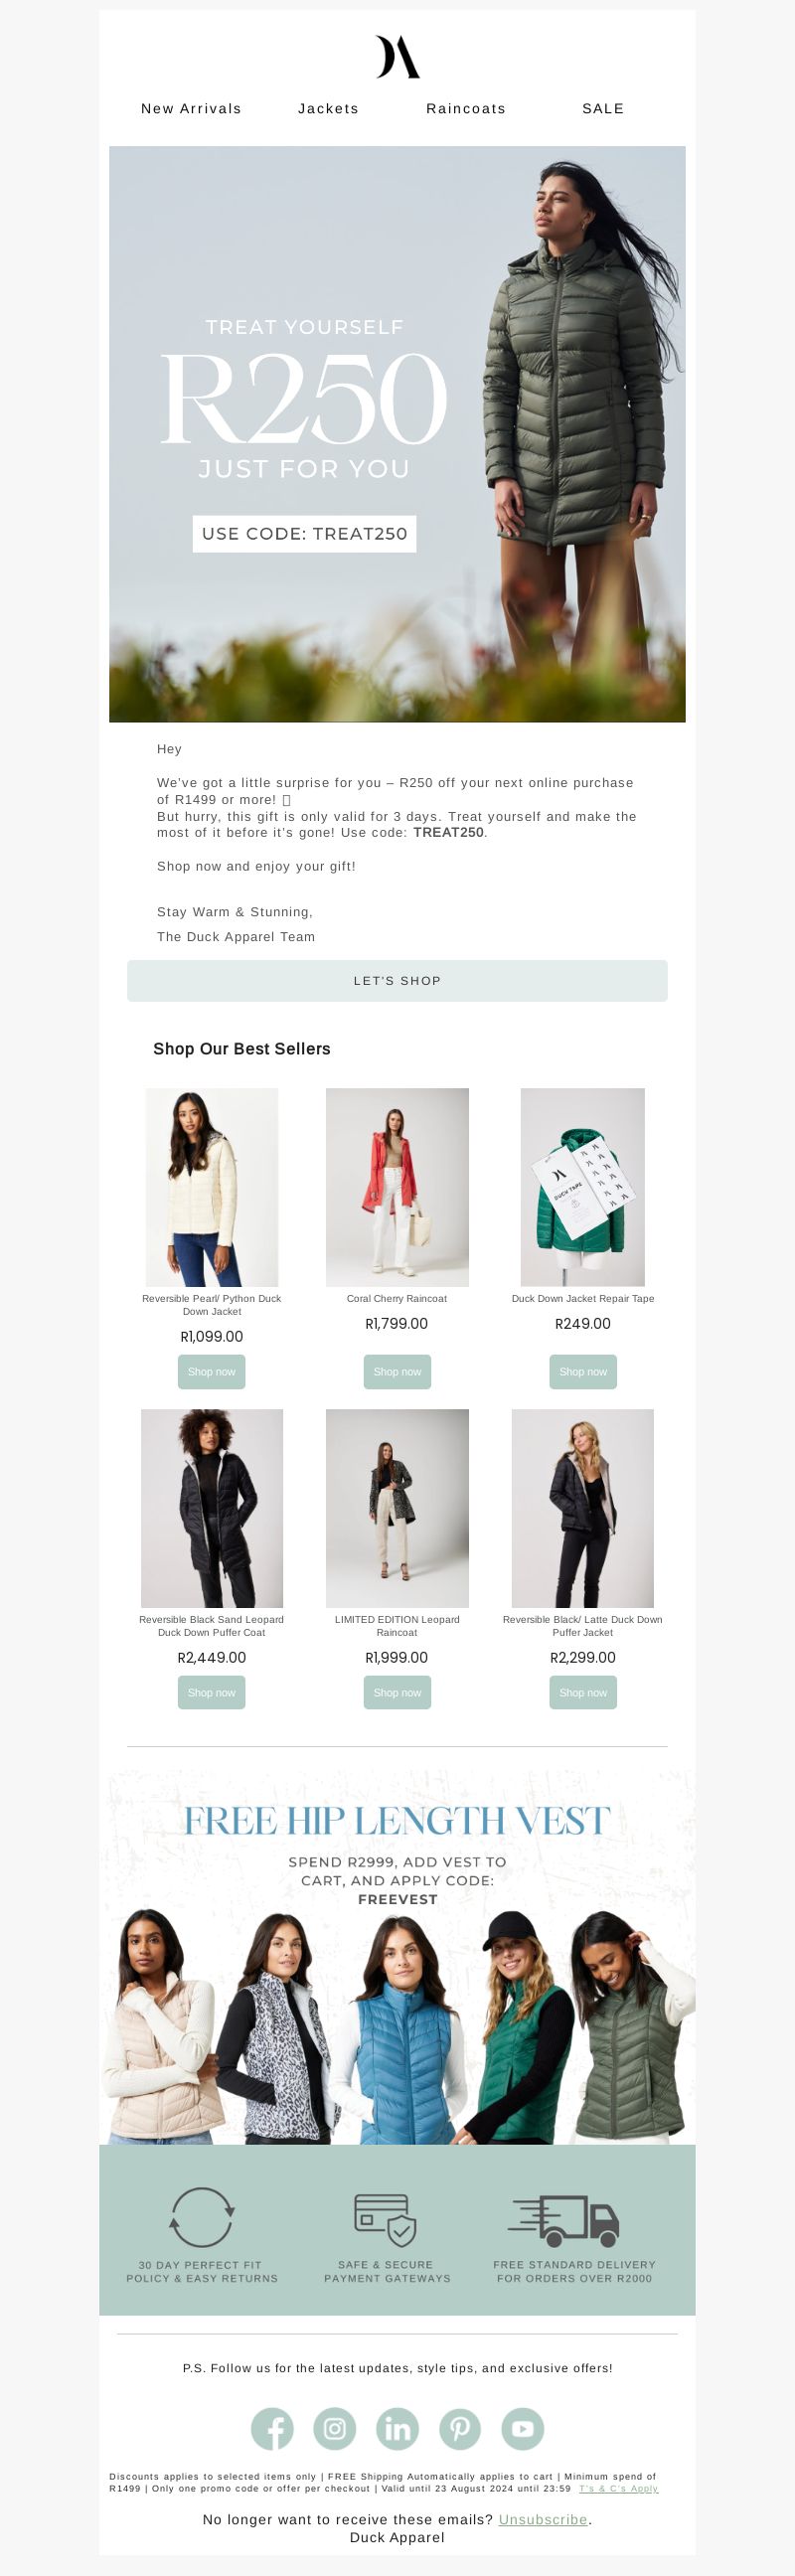Viewport: 795px width, 2576px height.
Task: Open the Leopard Raincoat product thumbnail
Action: [397, 1508]
